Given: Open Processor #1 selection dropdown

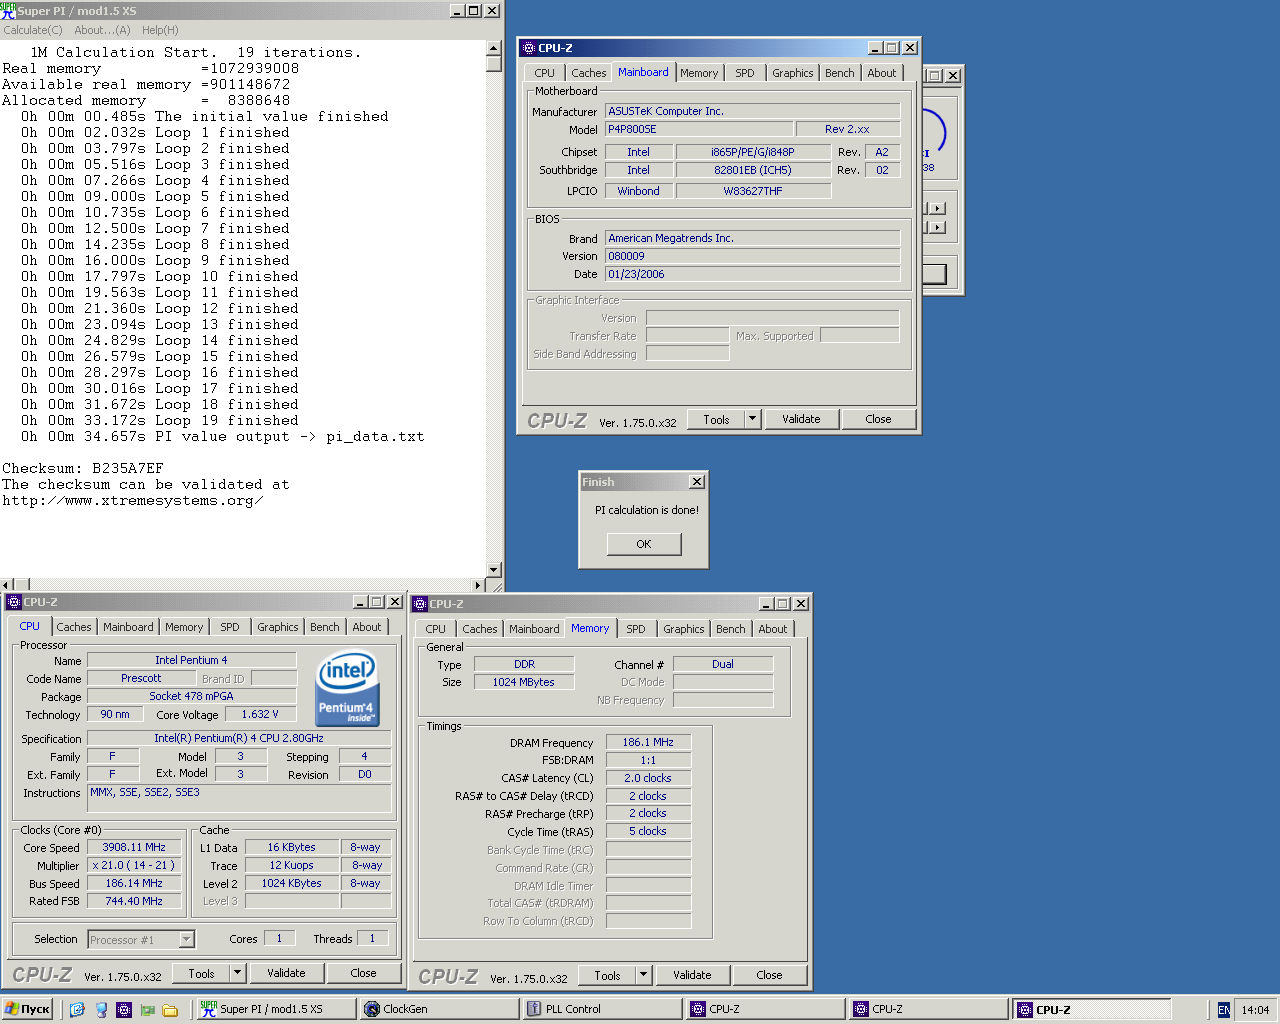Looking at the screenshot, I should coord(186,940).
